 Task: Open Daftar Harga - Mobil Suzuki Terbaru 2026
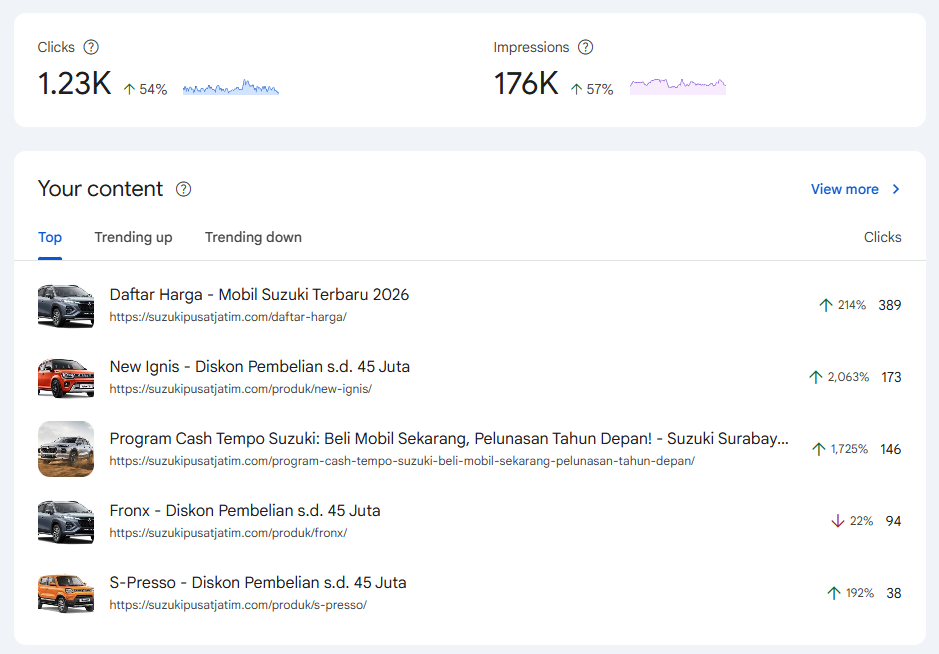pyautogui.click(x=259, y=295)
